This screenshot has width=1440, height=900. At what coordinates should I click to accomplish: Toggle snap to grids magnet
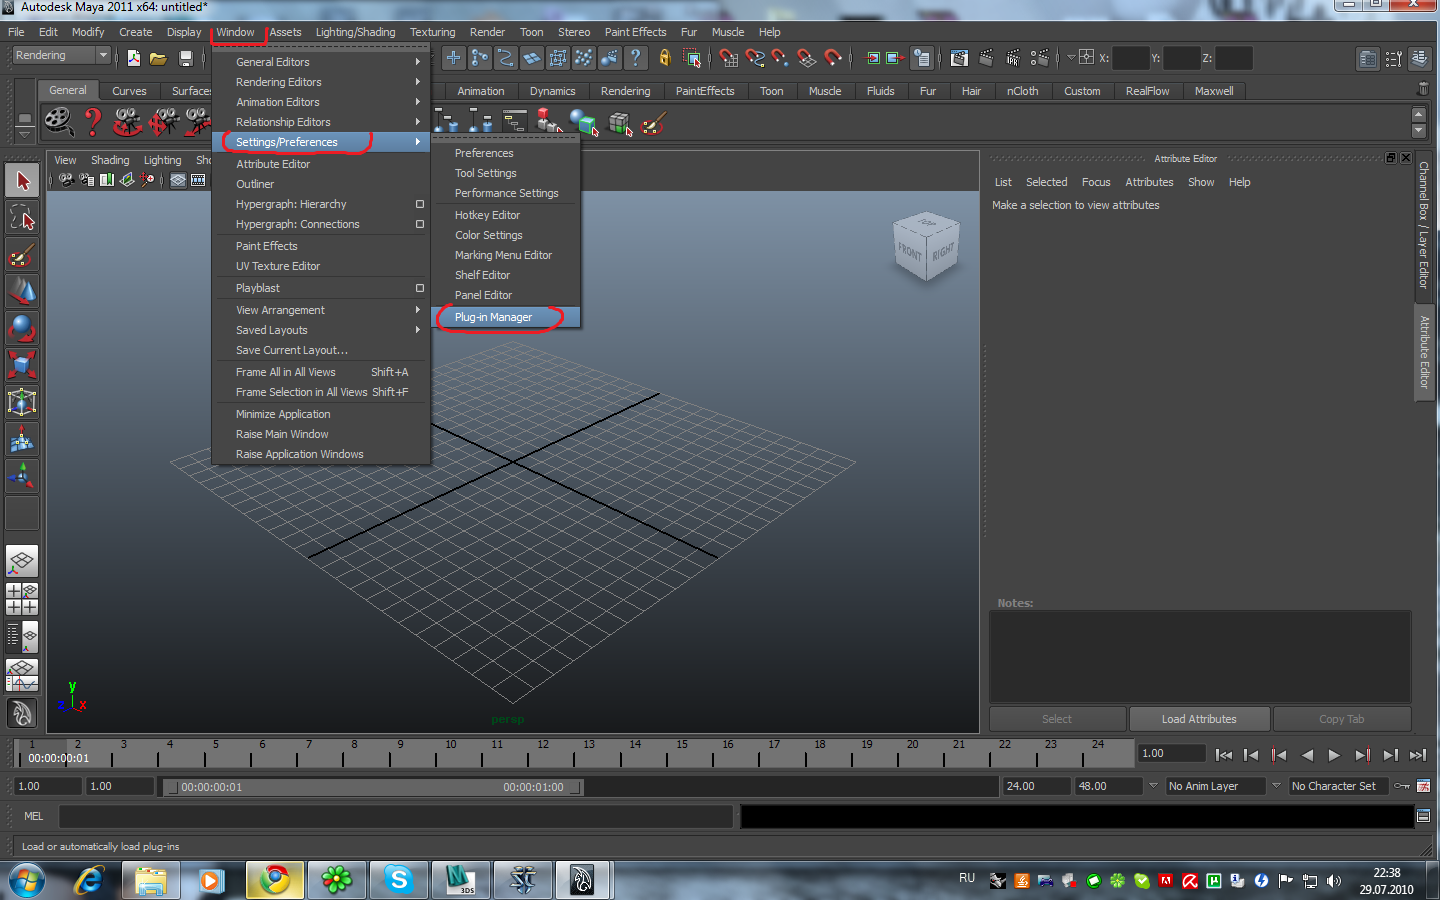pos(729,58)
